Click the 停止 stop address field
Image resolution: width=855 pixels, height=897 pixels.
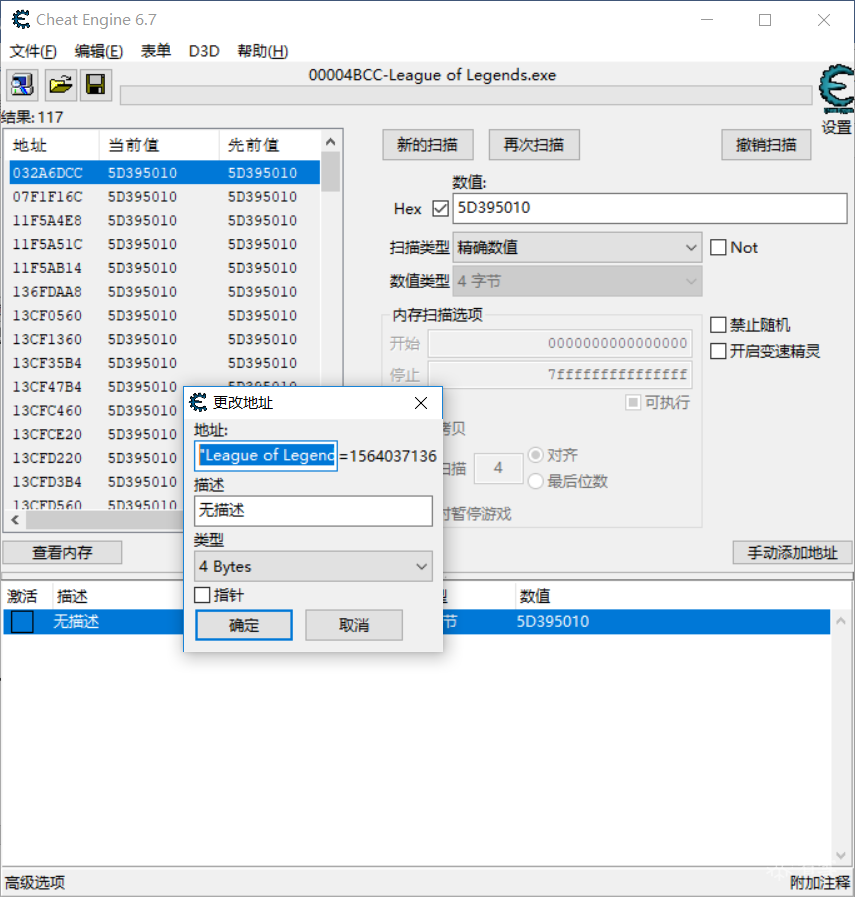pos(560,375)
